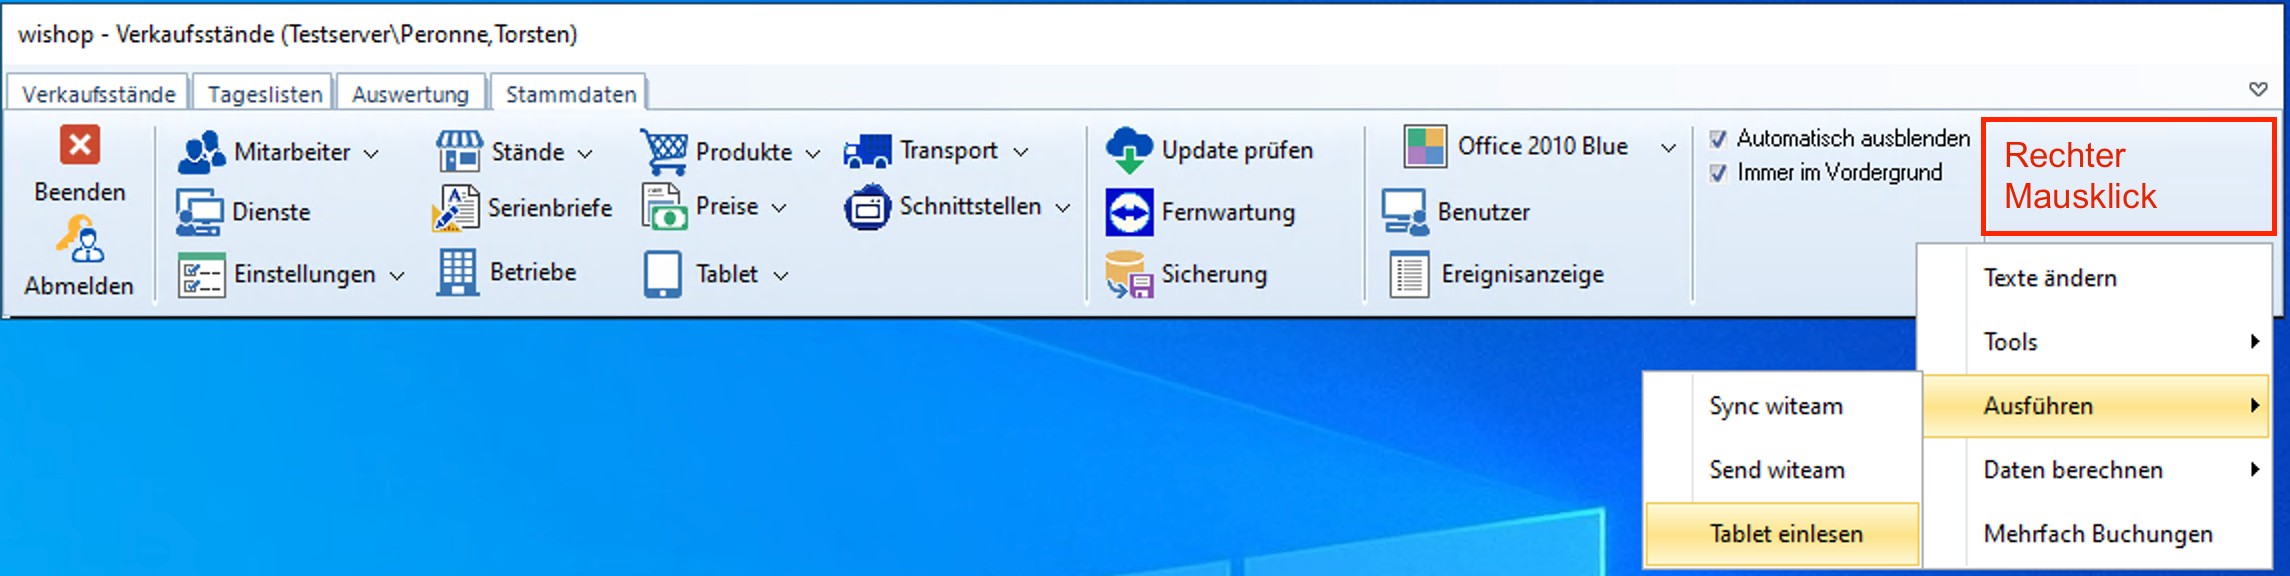Click the Serienbriefe icon
2290x576 pixels.
click(x=456, y=208)
